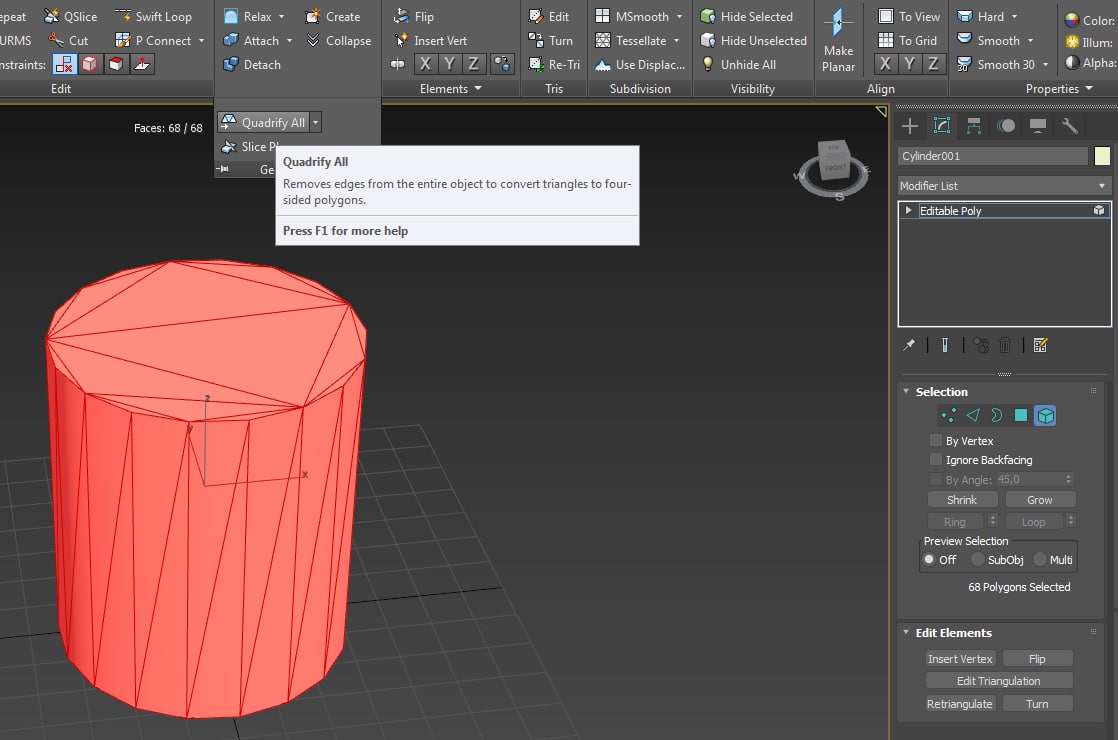Viewport: 1118px width, 740px height.
Task: Click Insert Vertex in Edit Elements
Action: point(960,659)
